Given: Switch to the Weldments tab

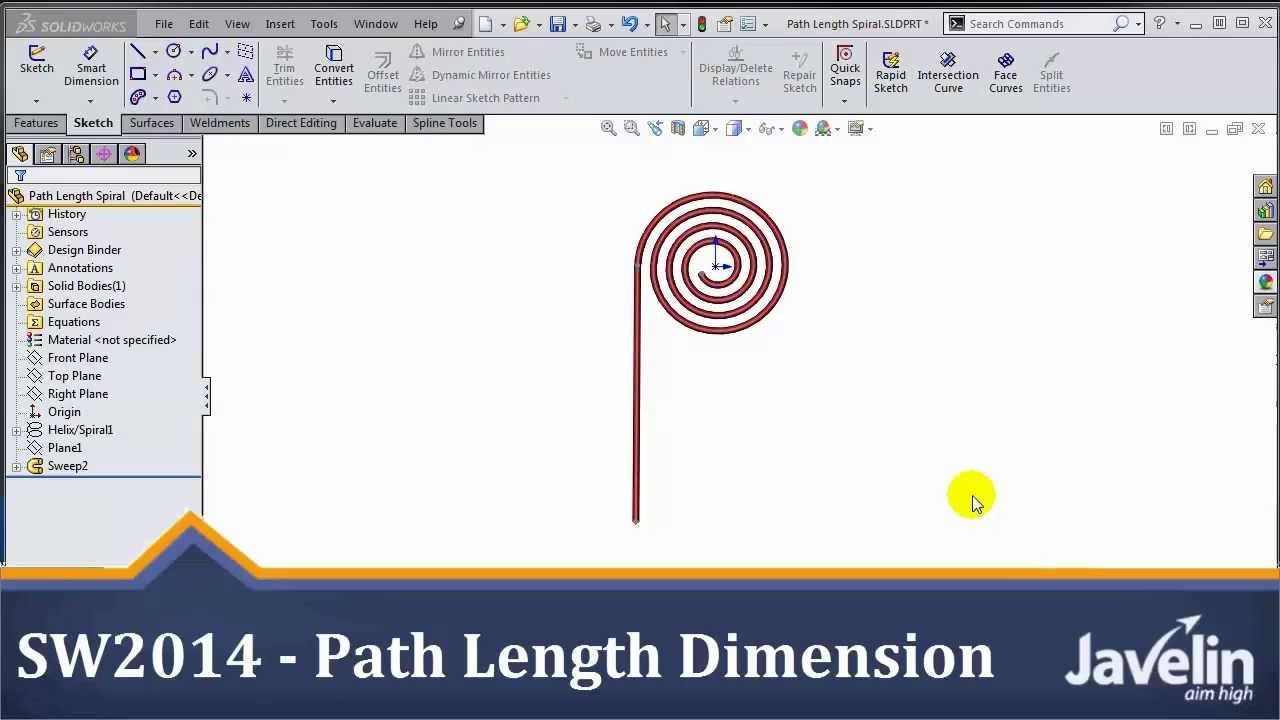Looking at the screenshot, I should 220,123.
